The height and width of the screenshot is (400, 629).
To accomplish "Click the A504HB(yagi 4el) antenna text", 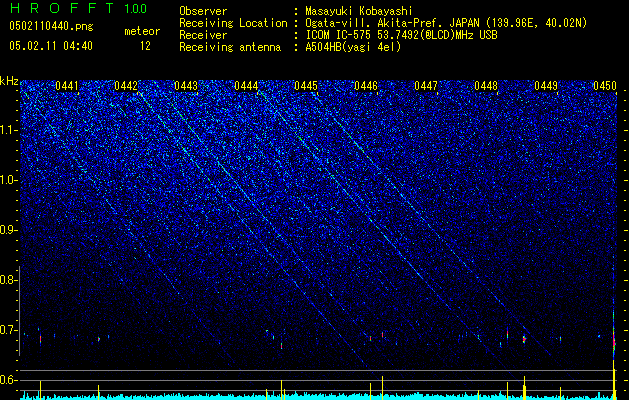I will point(353,47).
